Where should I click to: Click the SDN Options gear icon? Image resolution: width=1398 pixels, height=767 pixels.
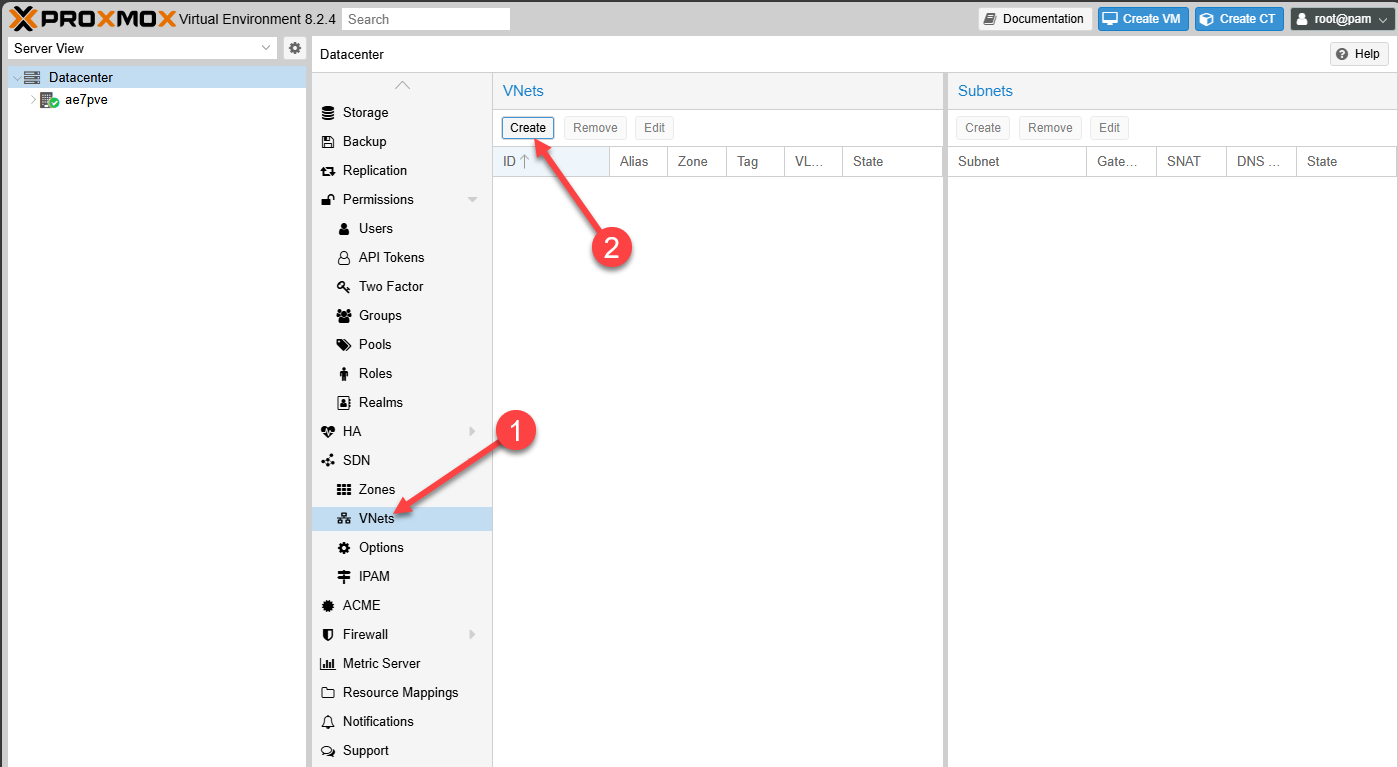point(344,548)
